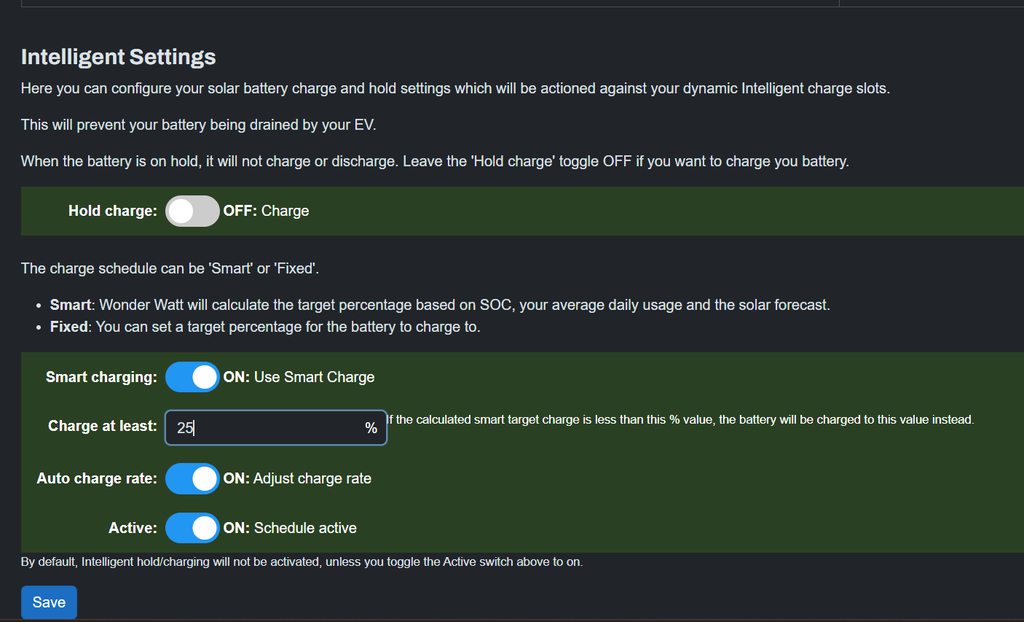Disable the Smart charging switch
The width and height of the screenshot is (1024, 622).
pos(192,377)
